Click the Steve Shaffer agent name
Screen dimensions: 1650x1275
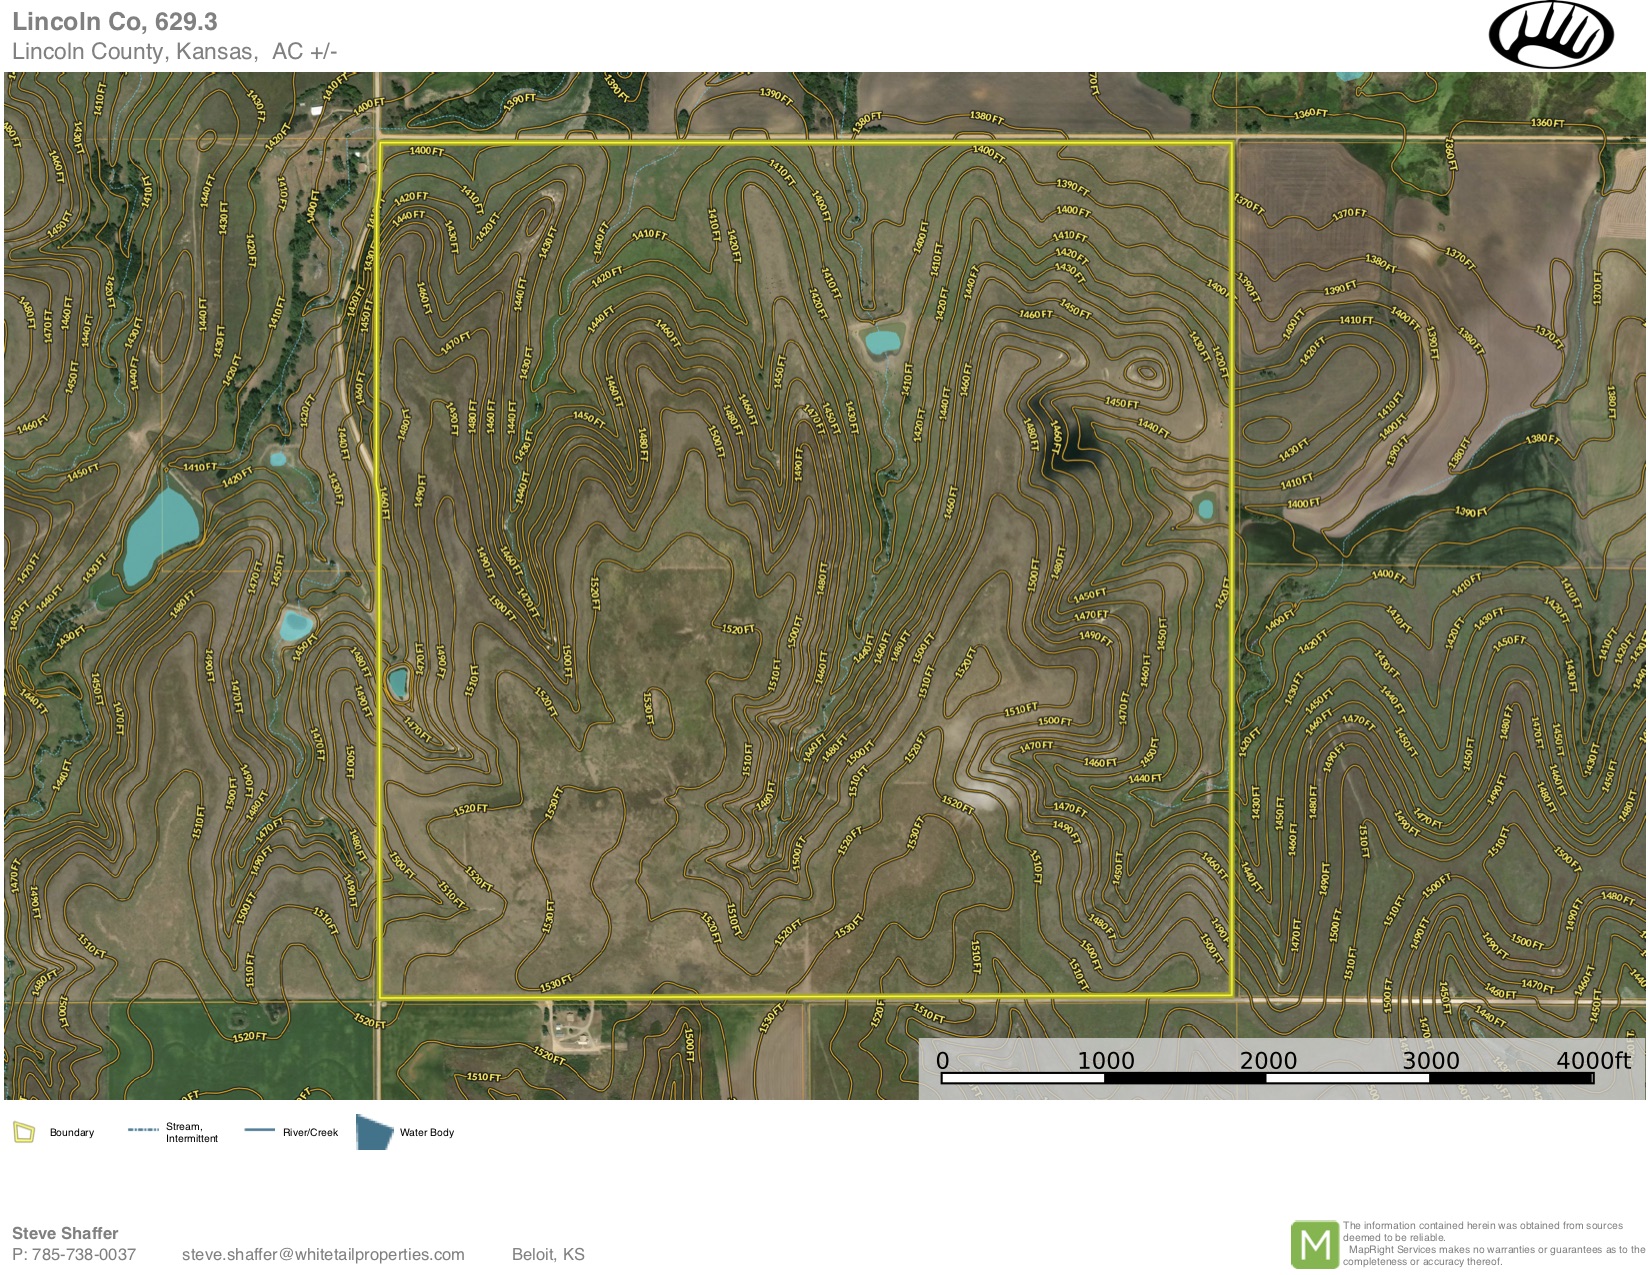coord(65,1233)
